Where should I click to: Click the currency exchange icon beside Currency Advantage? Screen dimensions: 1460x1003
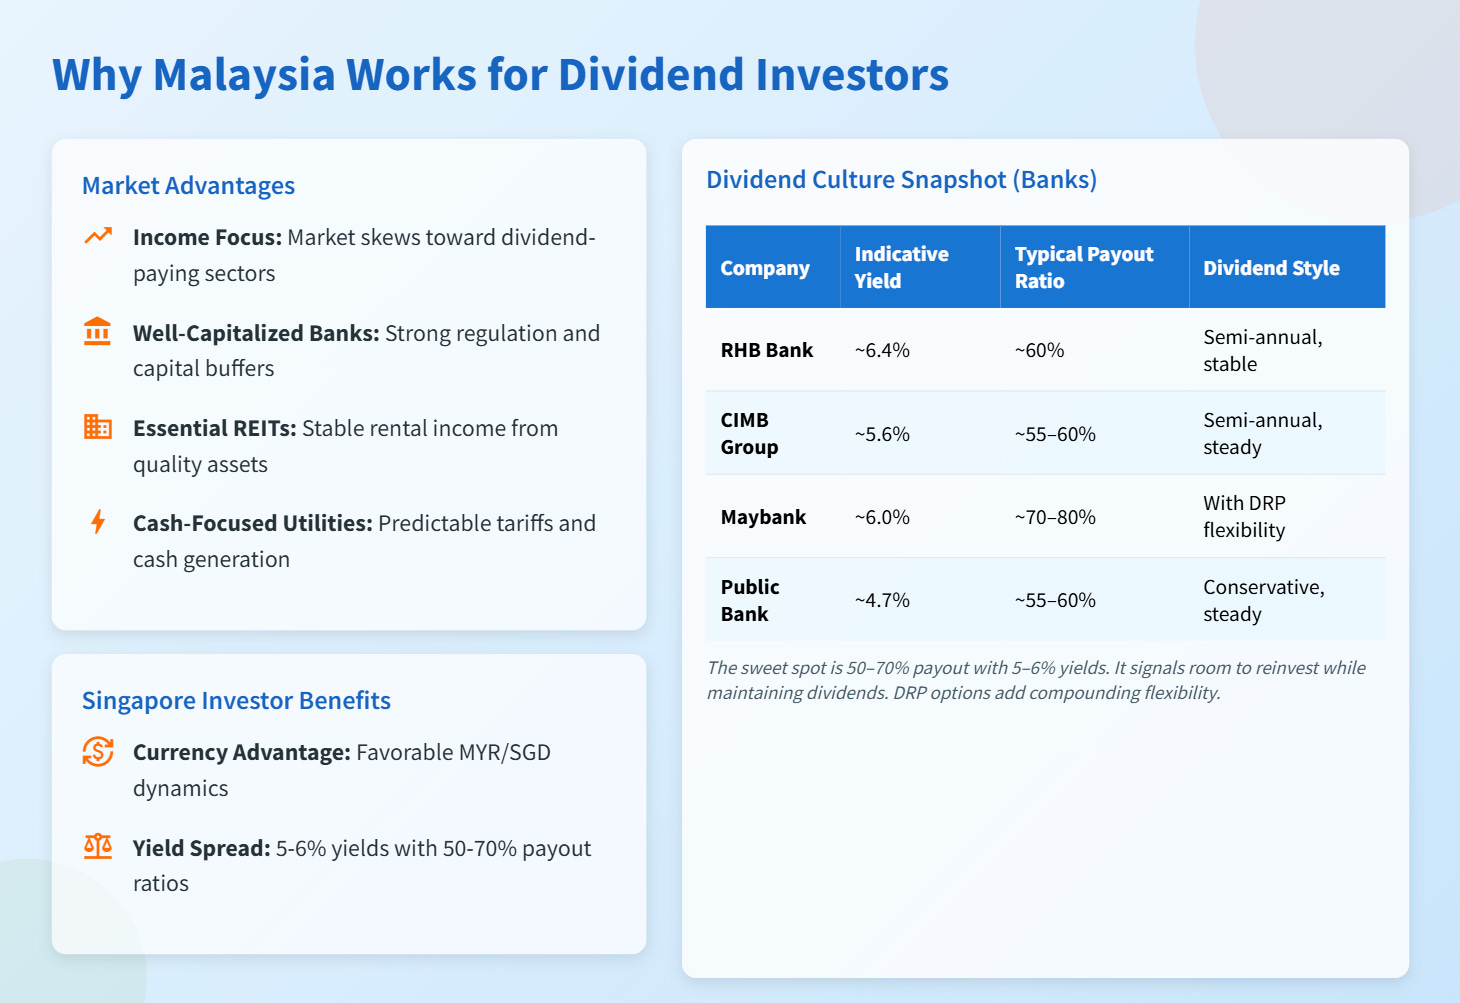pyautogui.click(x=98, y=751)
